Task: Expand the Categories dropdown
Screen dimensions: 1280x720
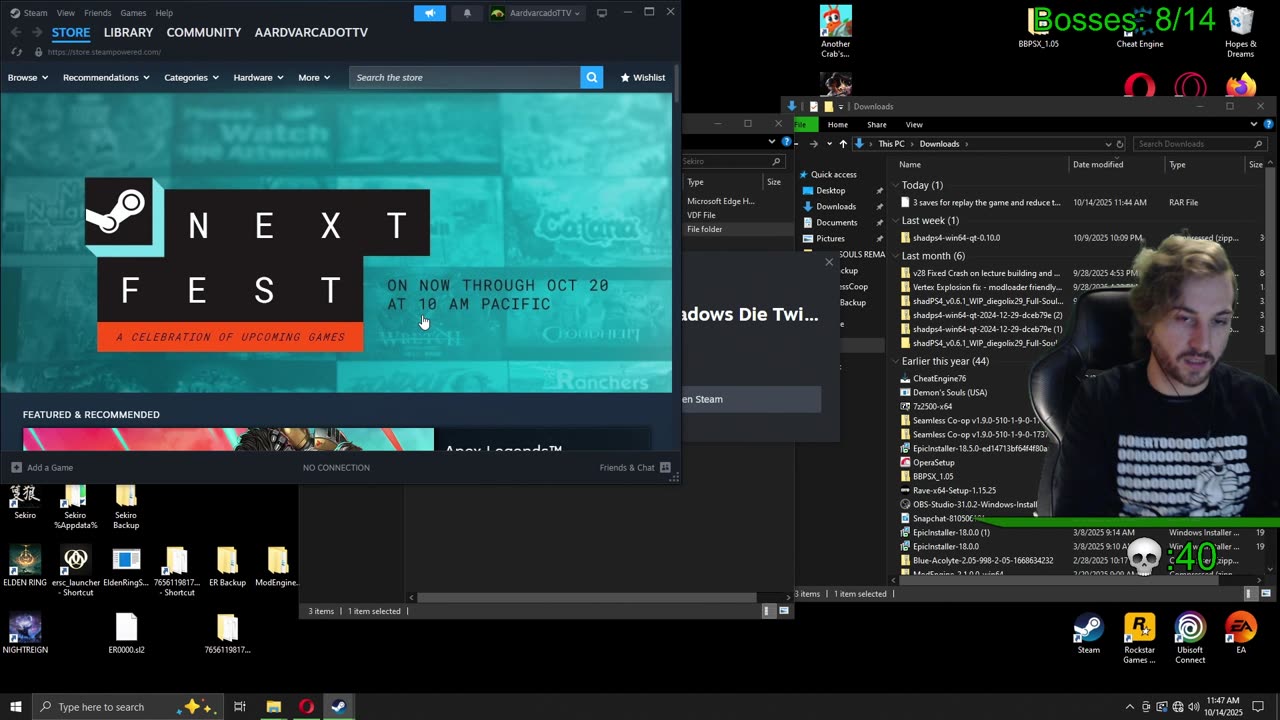Action: (x=191, y=77)
